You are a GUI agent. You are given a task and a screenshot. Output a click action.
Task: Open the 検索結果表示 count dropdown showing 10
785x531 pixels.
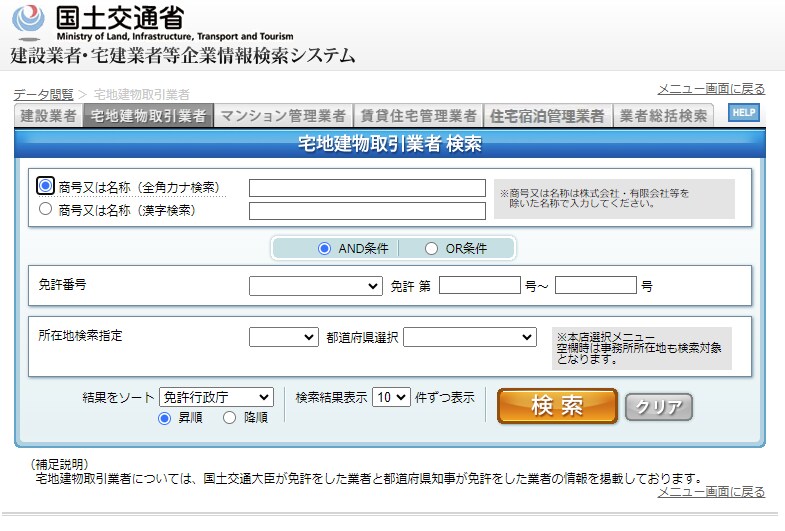click(391, 397)
